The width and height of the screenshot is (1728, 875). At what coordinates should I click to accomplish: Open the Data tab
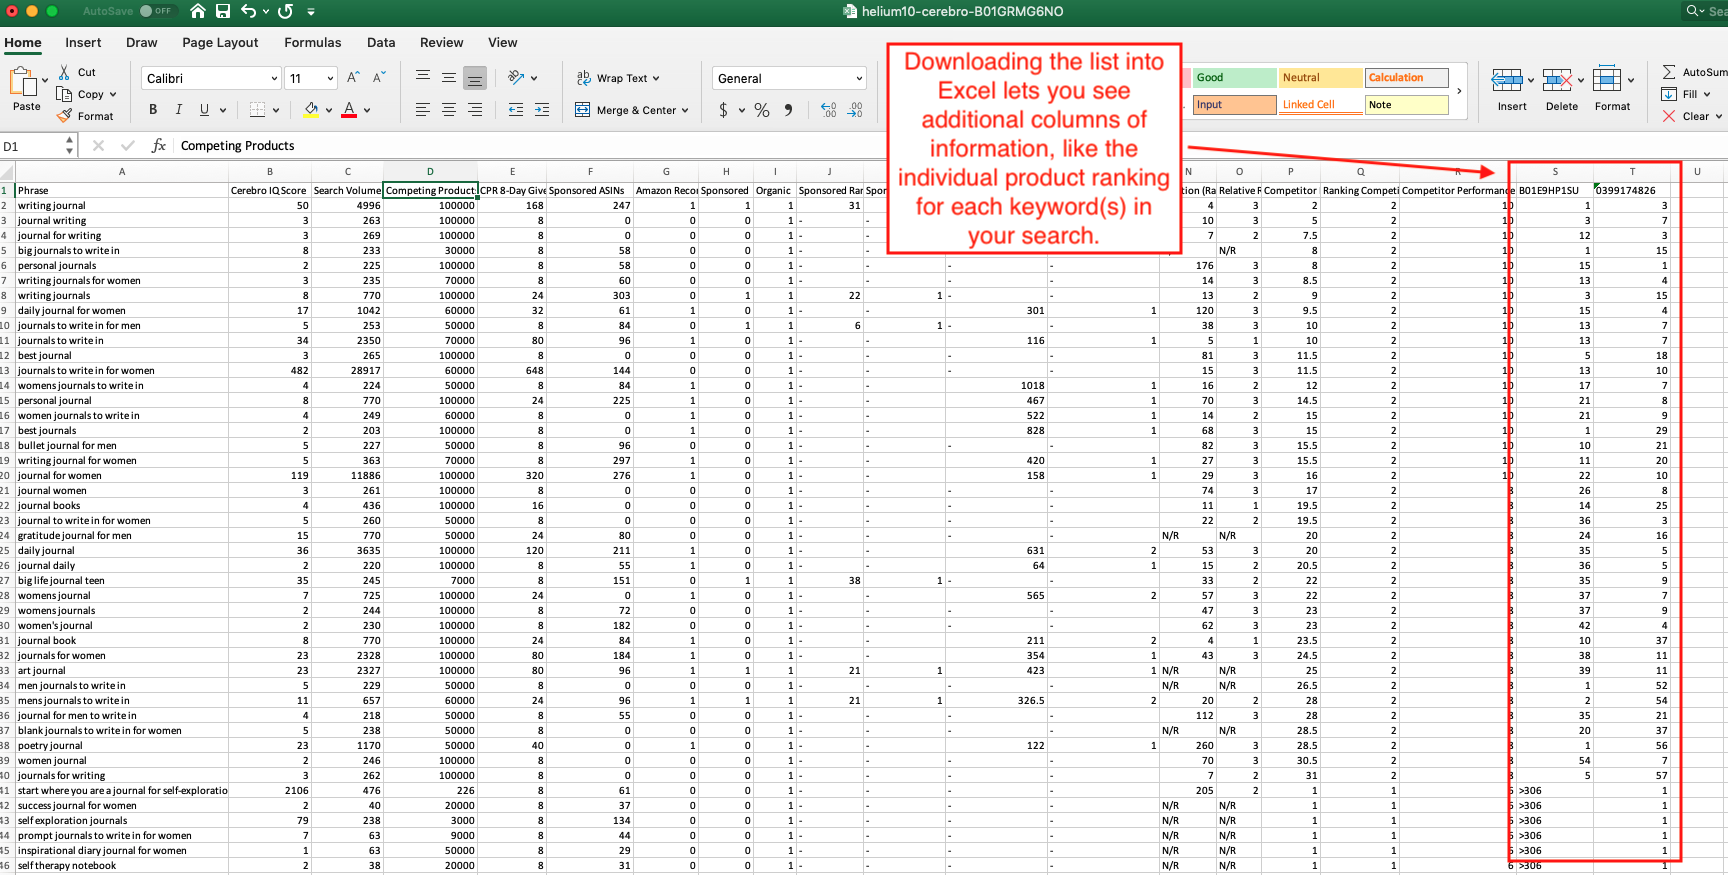pyautogui.click(x=381, y=42)
